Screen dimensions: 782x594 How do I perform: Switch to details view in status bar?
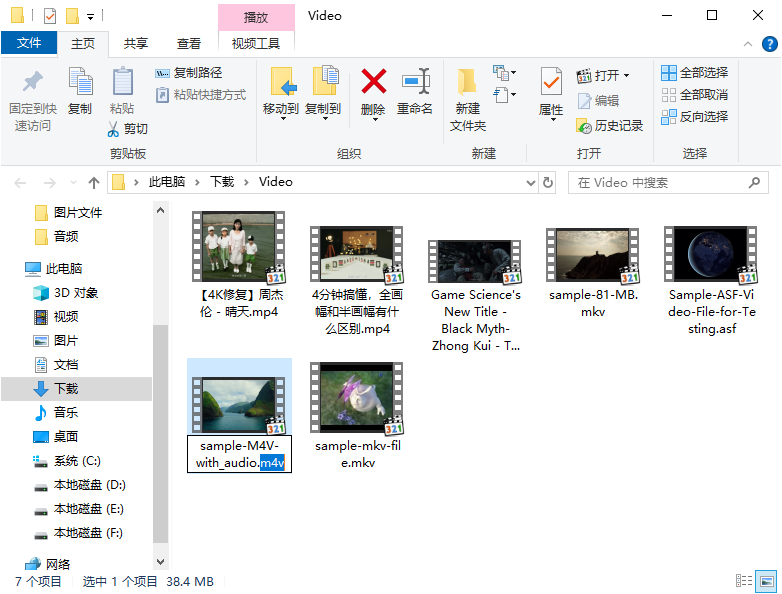(x=744, y=581)
